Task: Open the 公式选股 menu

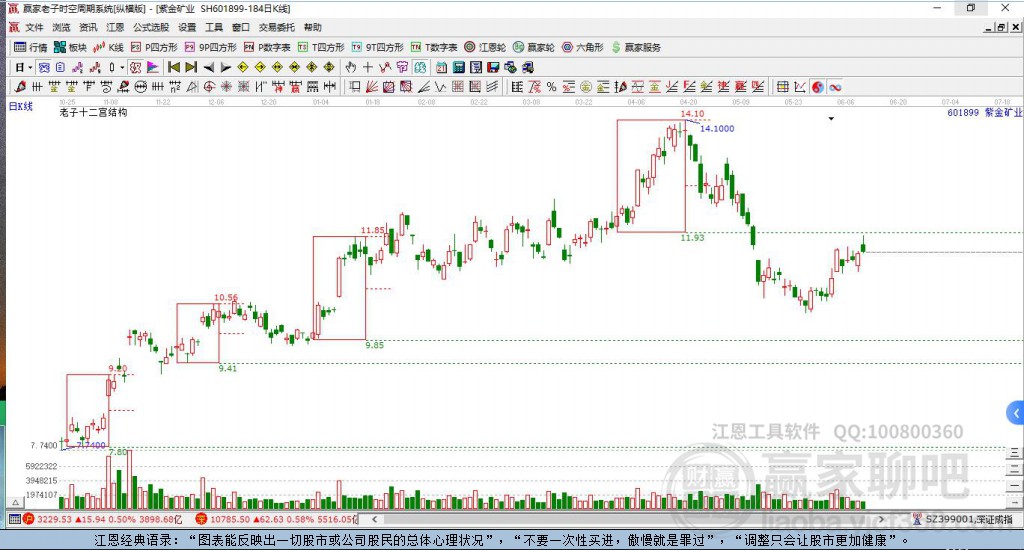Action: pos(151,27)
